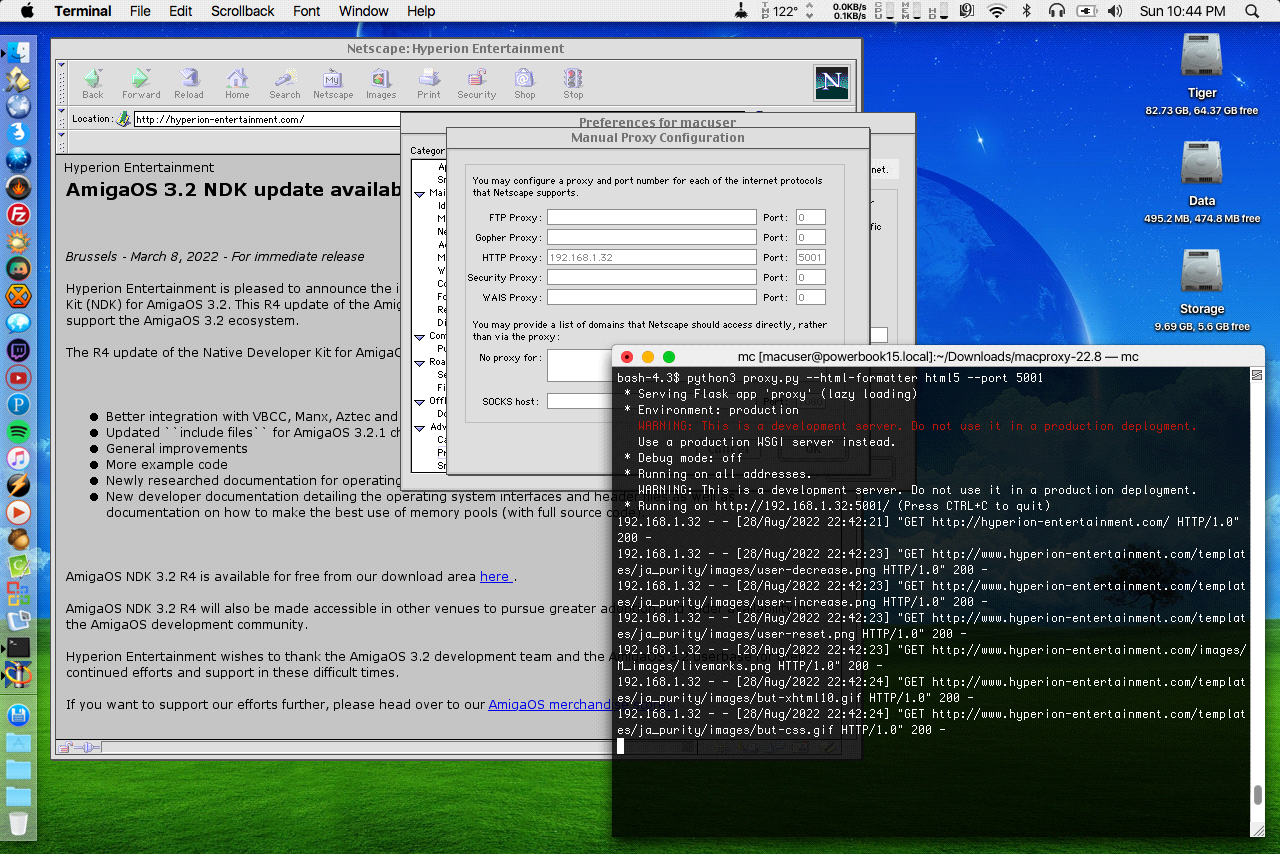Click the Netscape N logo throbber
The height and width of the screenshot is (854, 1280).
pos(831,82)
